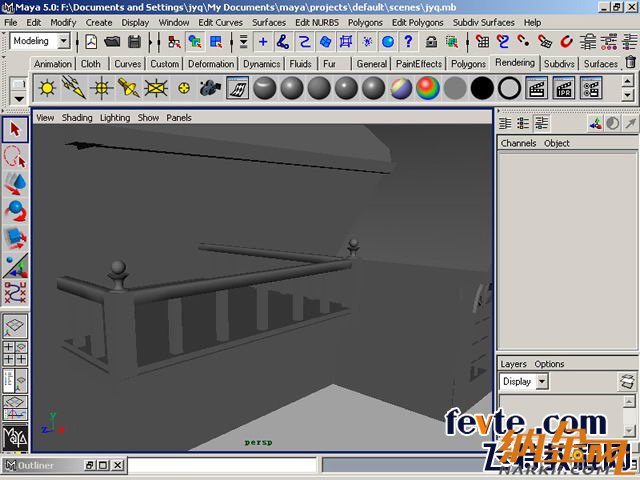The width and height of the screenshot is (640, 480).
Task: Click the Channels menu in Channel Box
Action: click(x=518, y=143)
